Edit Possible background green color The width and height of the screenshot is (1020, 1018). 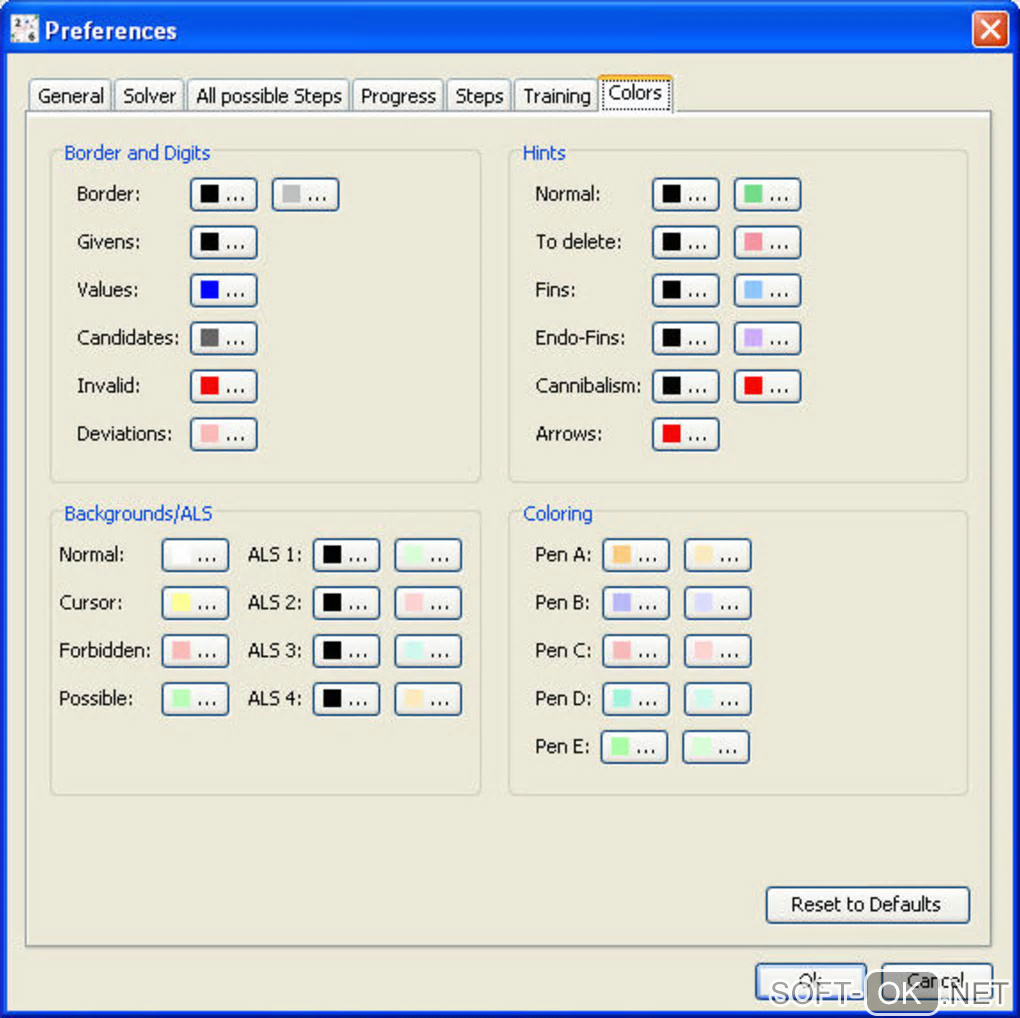pos(195,699)
